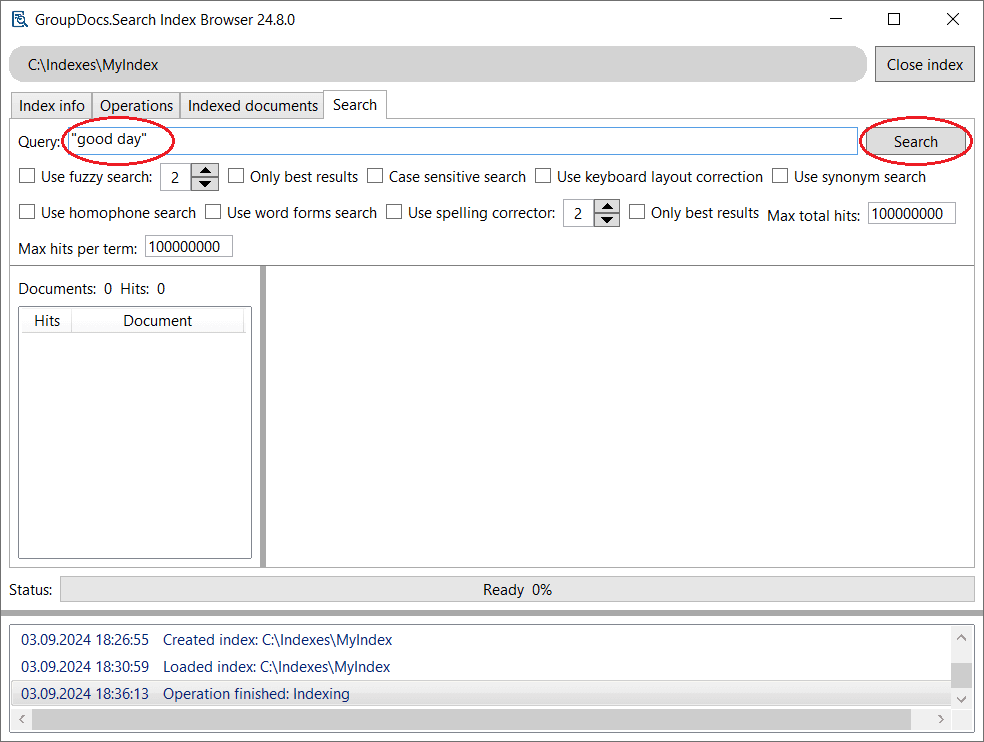Click the Close index button
The image size is (984, 742).
924,65
